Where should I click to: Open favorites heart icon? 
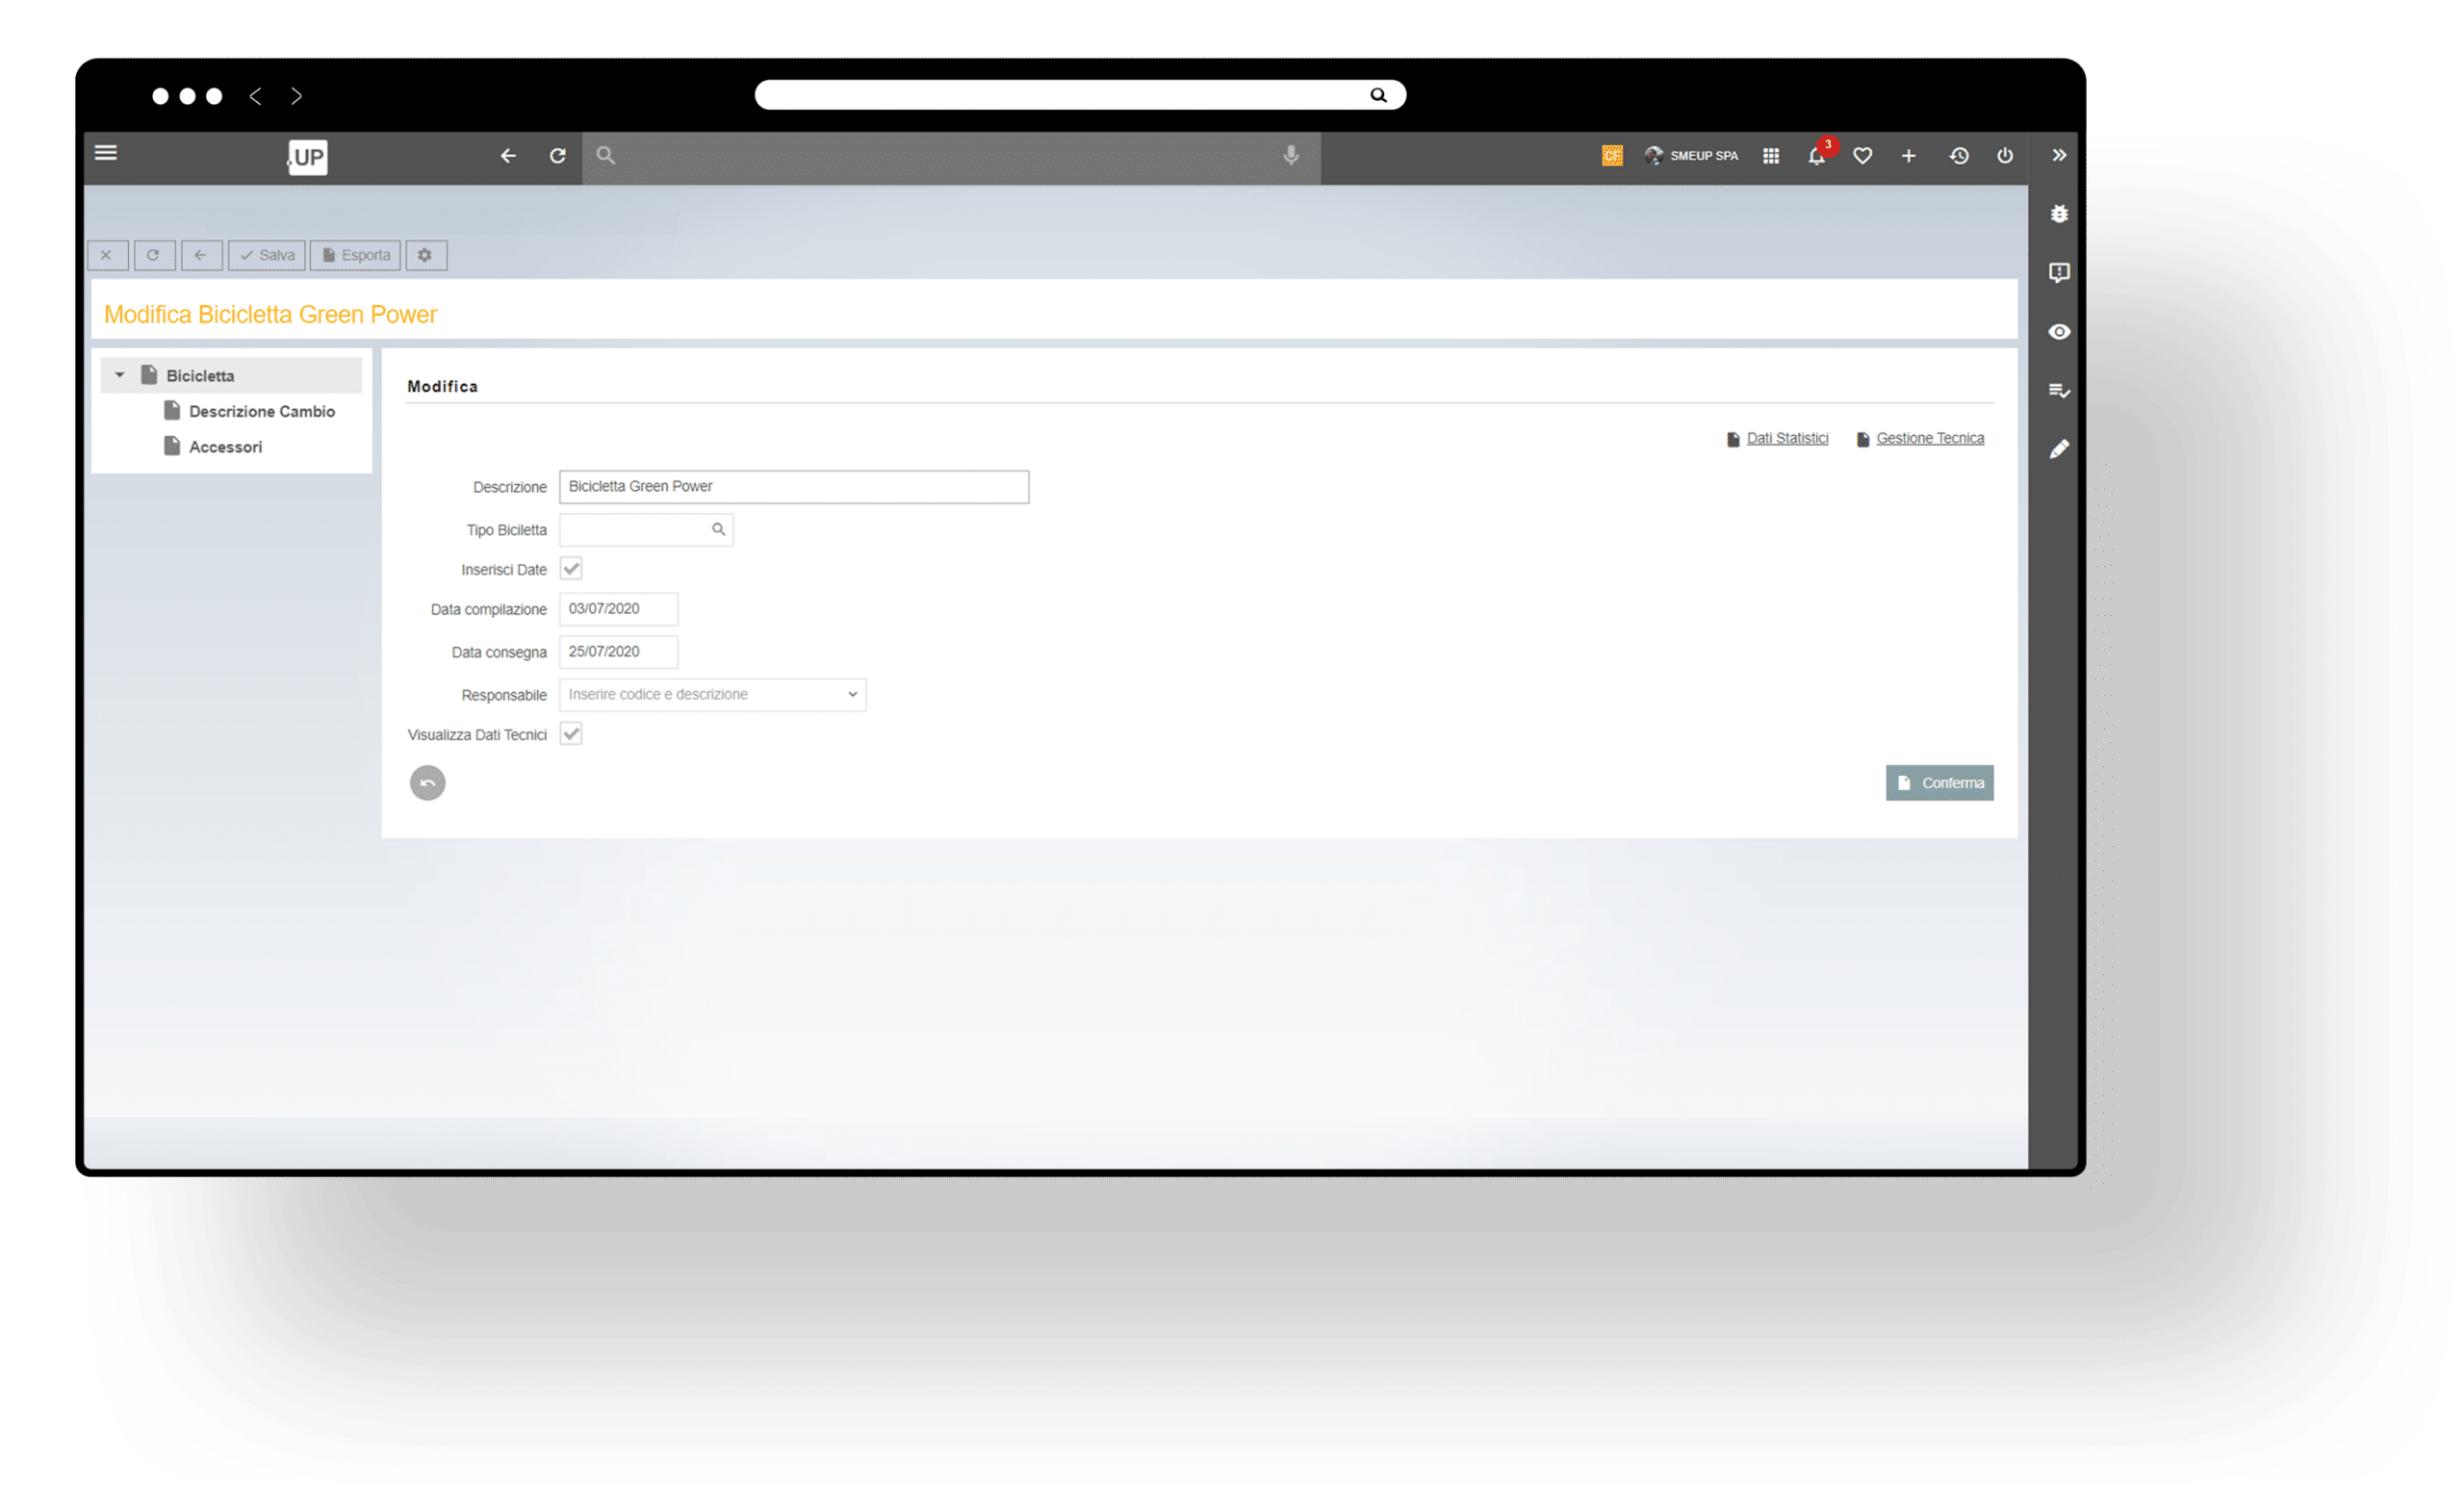click(1862, 156)
